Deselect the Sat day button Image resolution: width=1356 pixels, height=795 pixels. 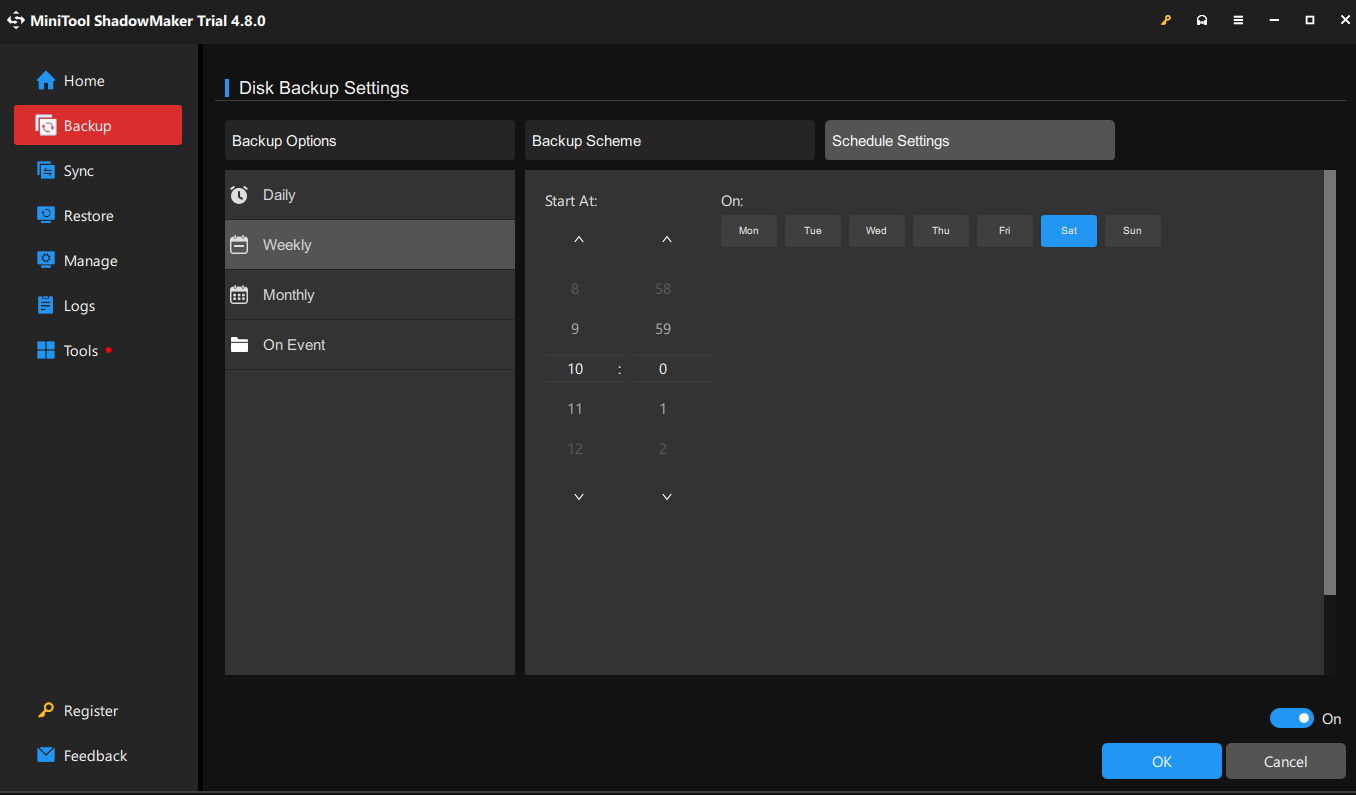click(1068, 231)
